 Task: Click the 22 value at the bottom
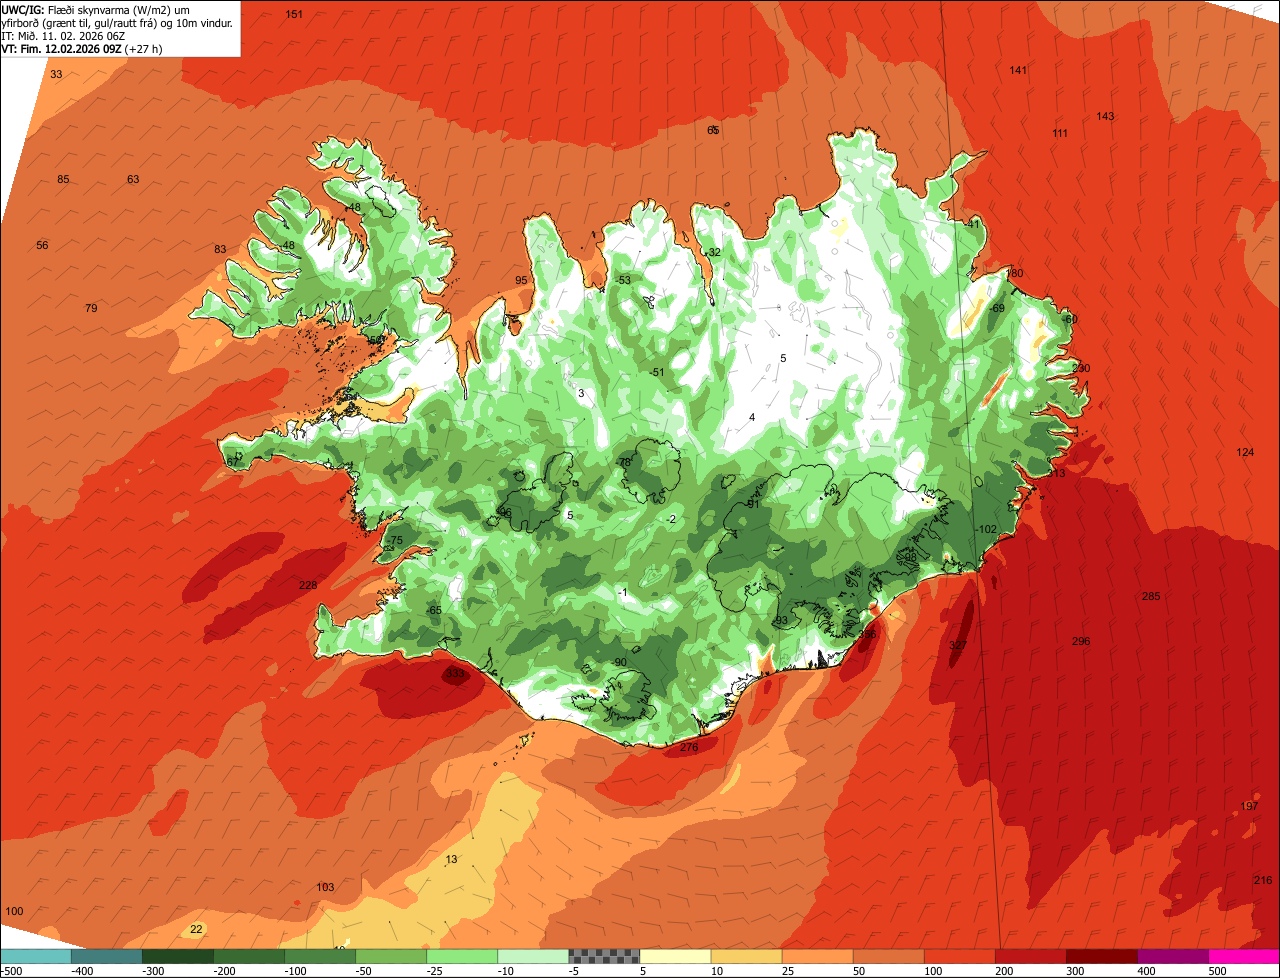(x=196, y=929)
